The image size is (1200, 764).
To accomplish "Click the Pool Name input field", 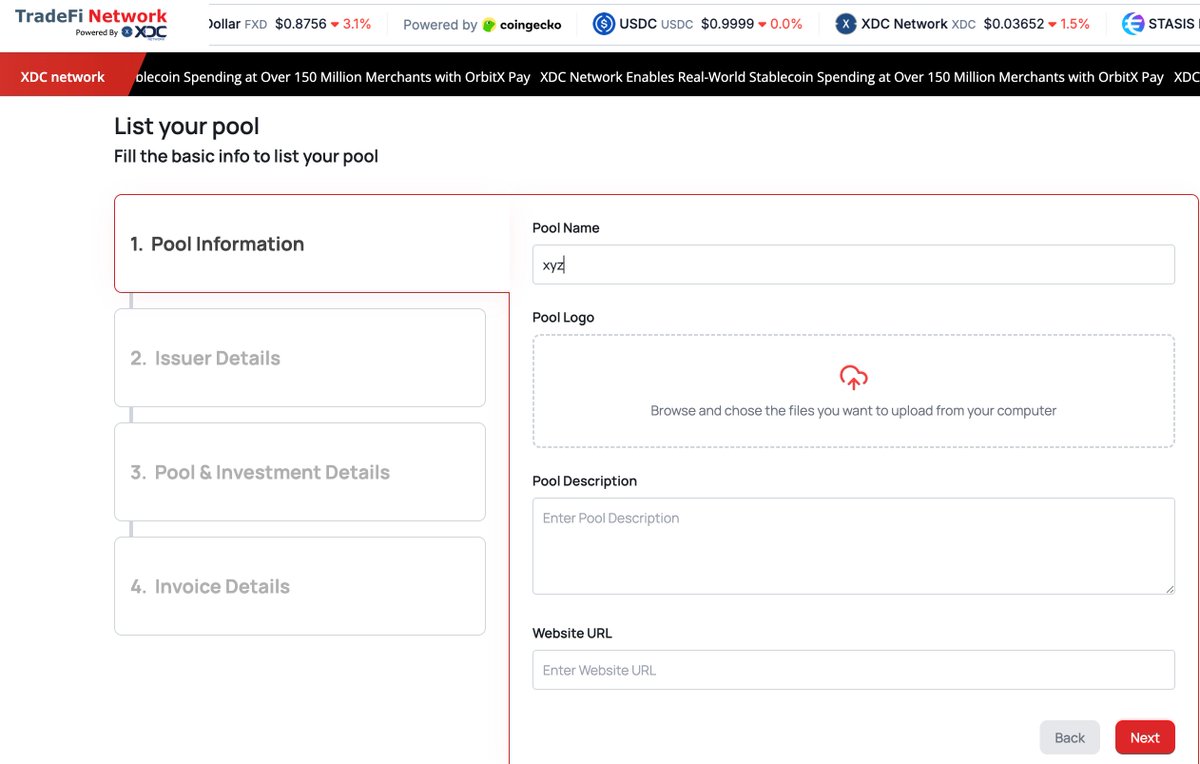I will pyautogui.click(x=853, y=265).
